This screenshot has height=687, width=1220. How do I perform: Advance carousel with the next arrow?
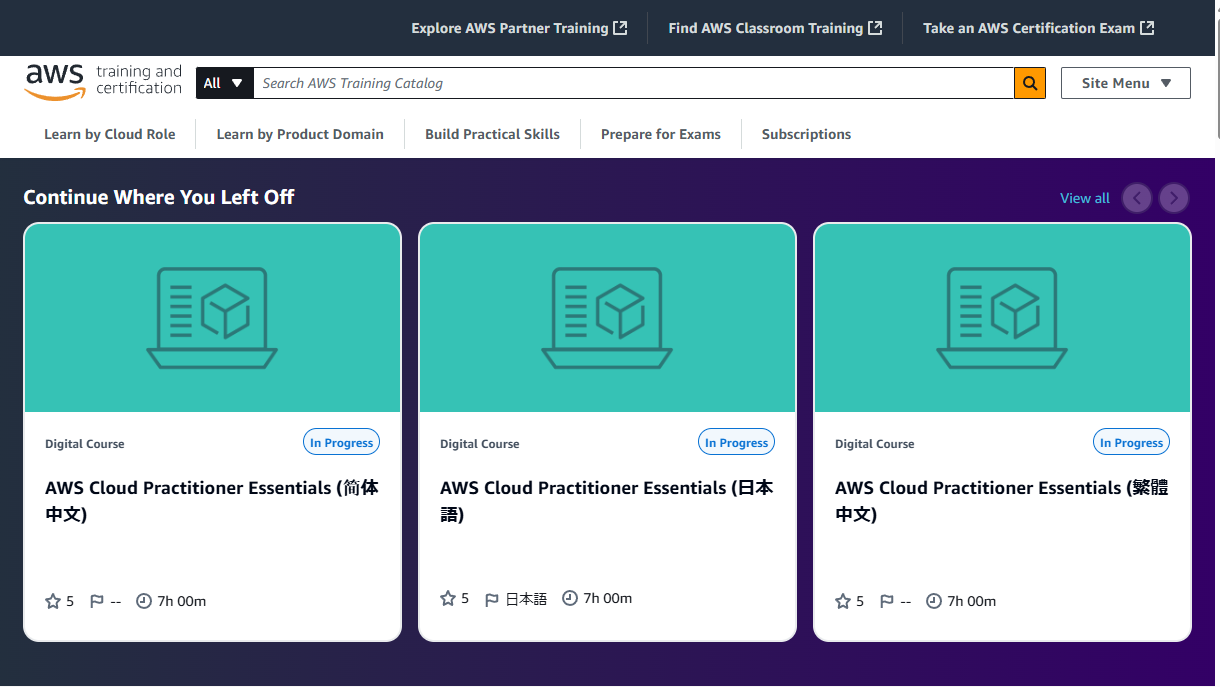coord(1174,198)
